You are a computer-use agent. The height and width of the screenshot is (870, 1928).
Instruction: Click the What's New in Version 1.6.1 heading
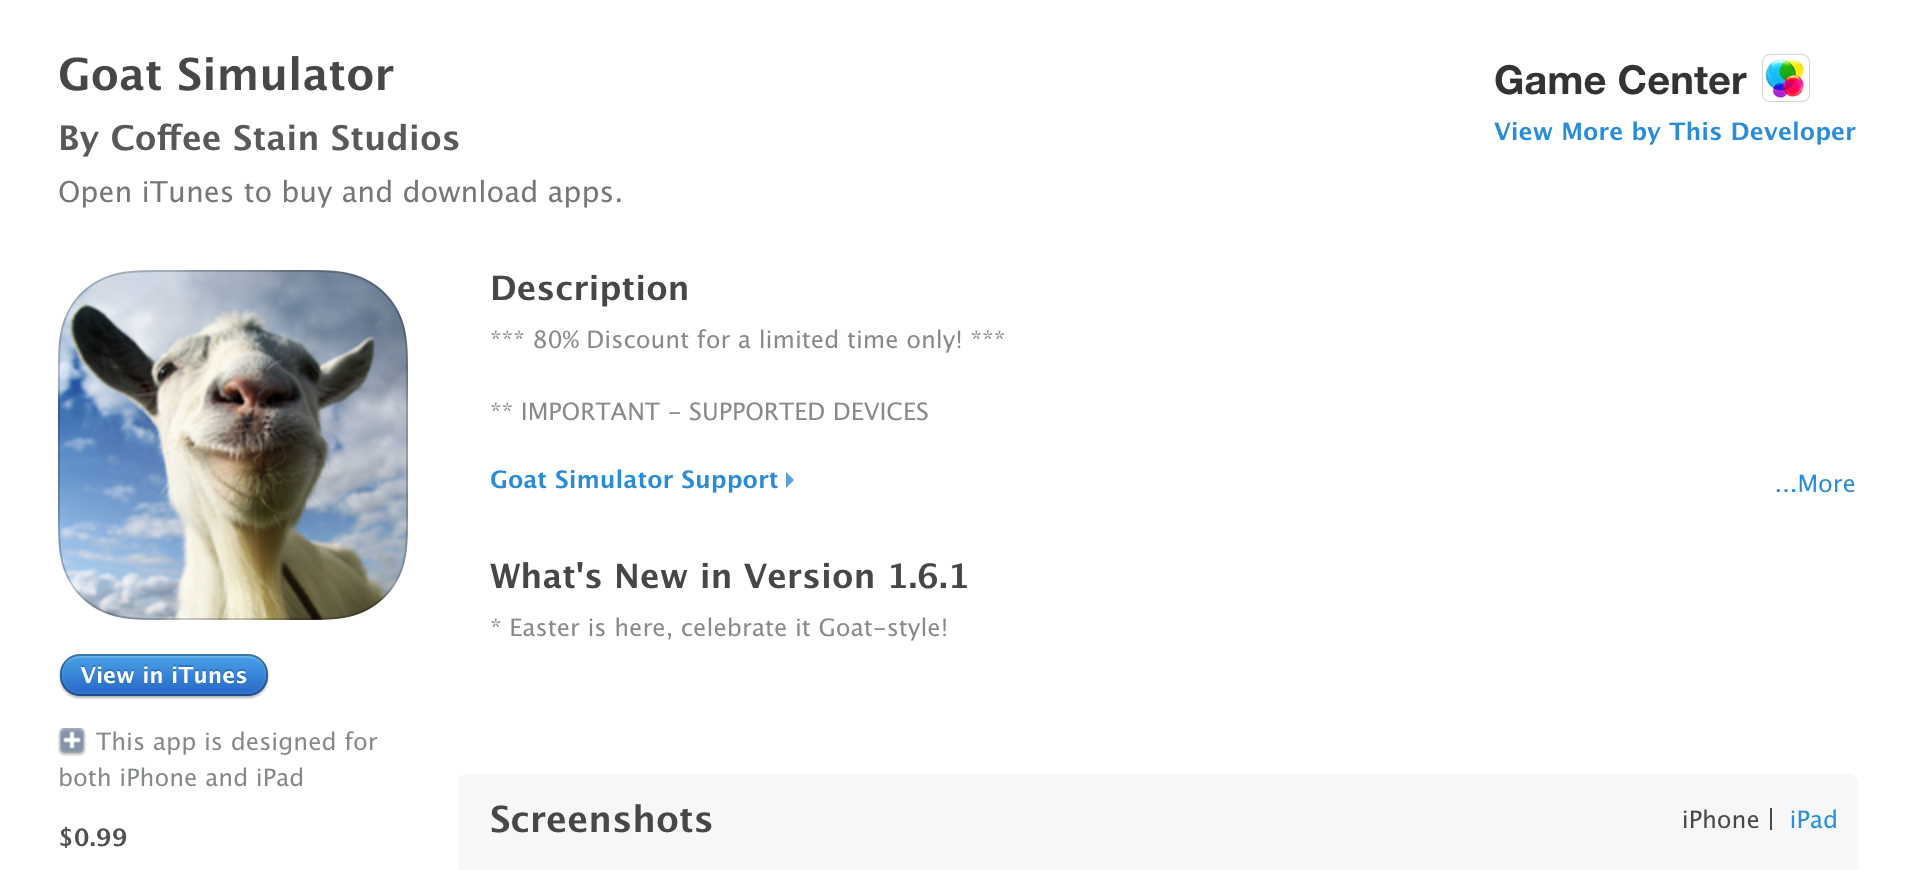[x=729, y=576]
